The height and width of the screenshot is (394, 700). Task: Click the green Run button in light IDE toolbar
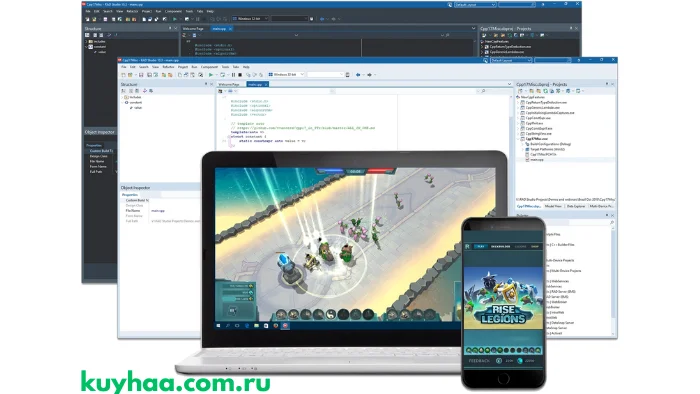coord(211,75)
